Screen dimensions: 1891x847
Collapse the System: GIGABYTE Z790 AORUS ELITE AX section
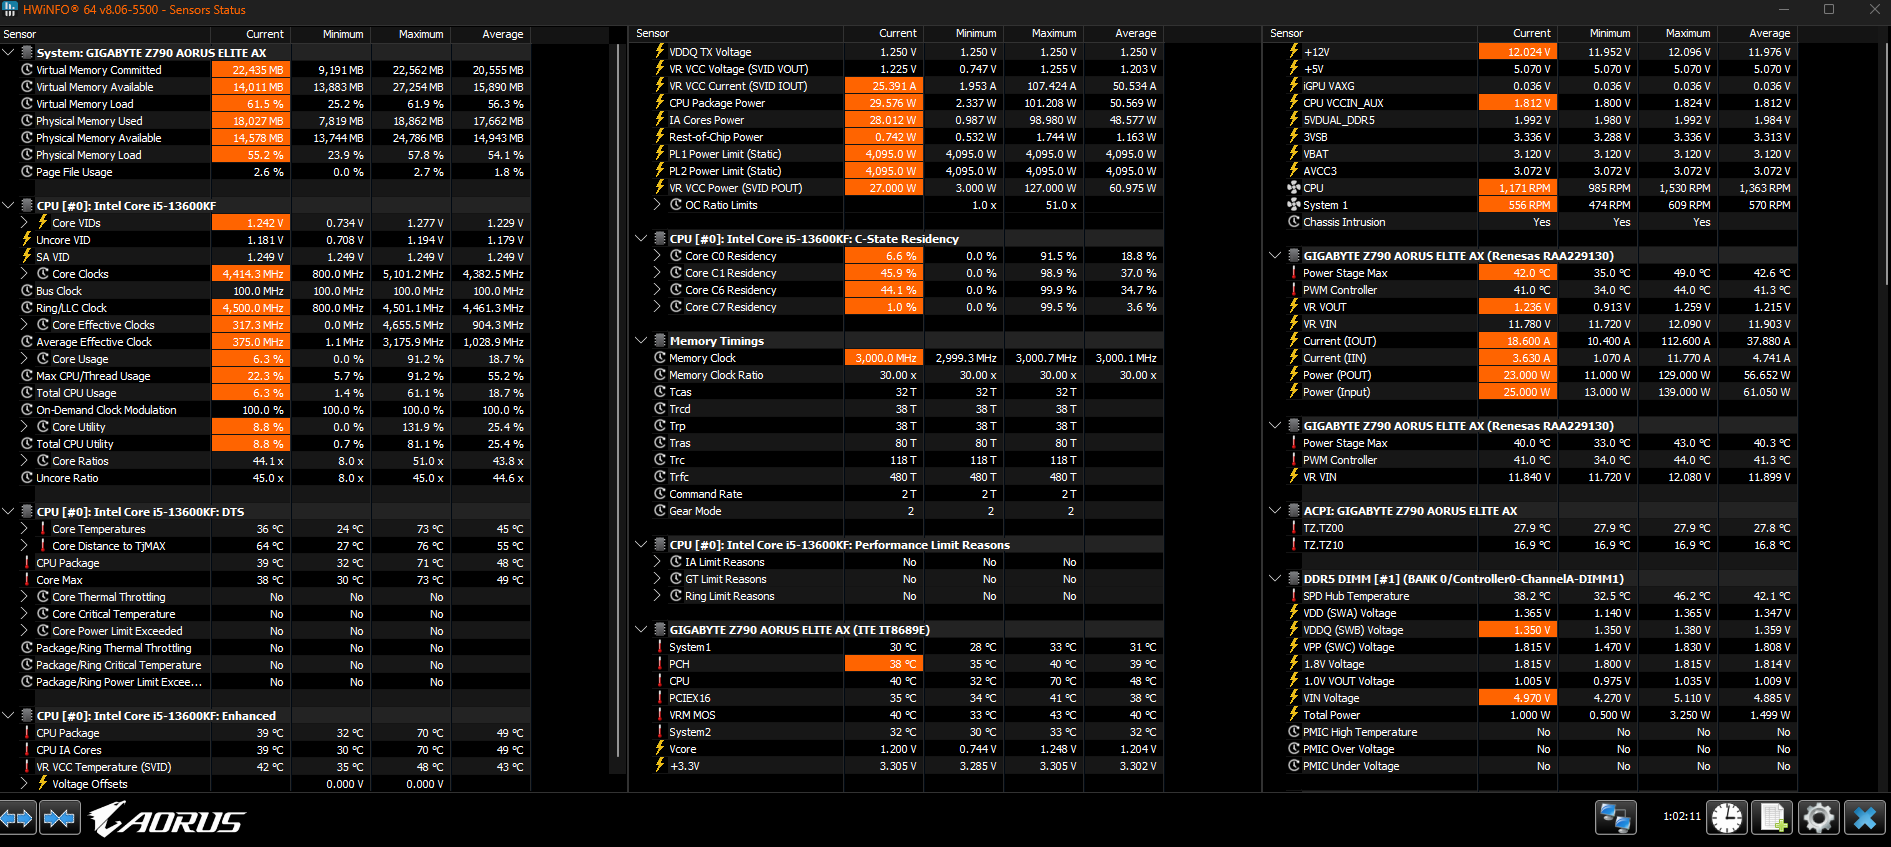[x=8, y=53]
